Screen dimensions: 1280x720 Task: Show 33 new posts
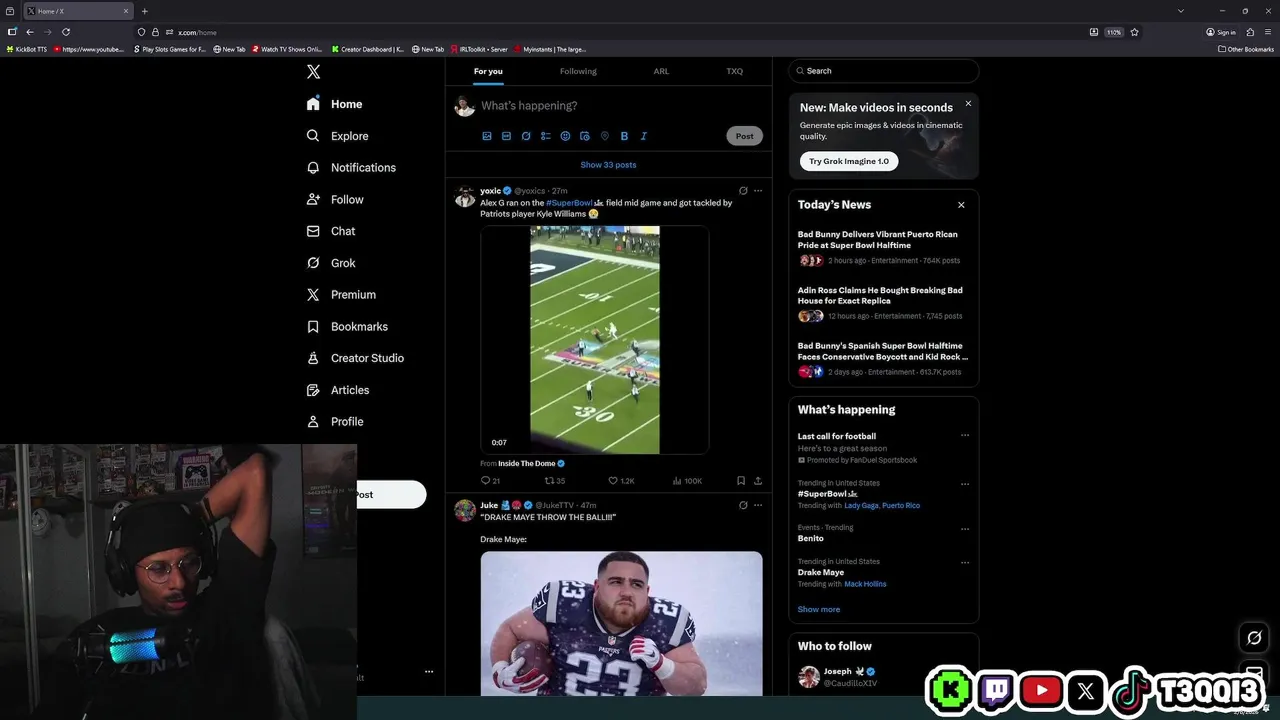pos(608,165)
